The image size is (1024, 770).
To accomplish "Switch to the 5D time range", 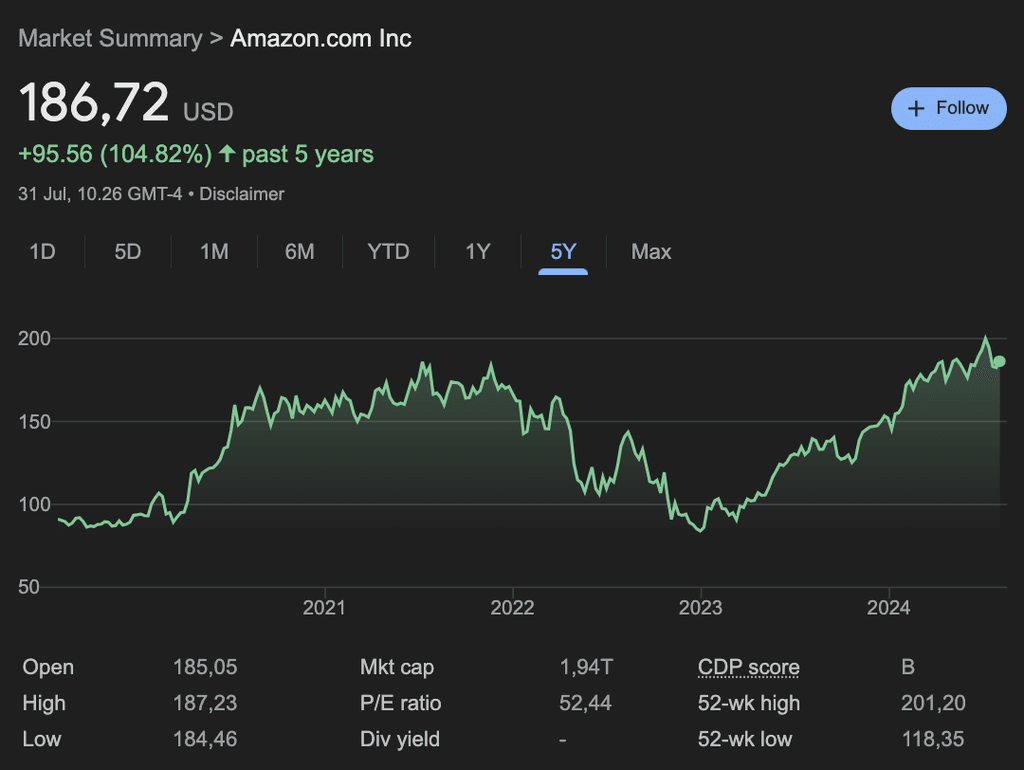I will (127, 252).
